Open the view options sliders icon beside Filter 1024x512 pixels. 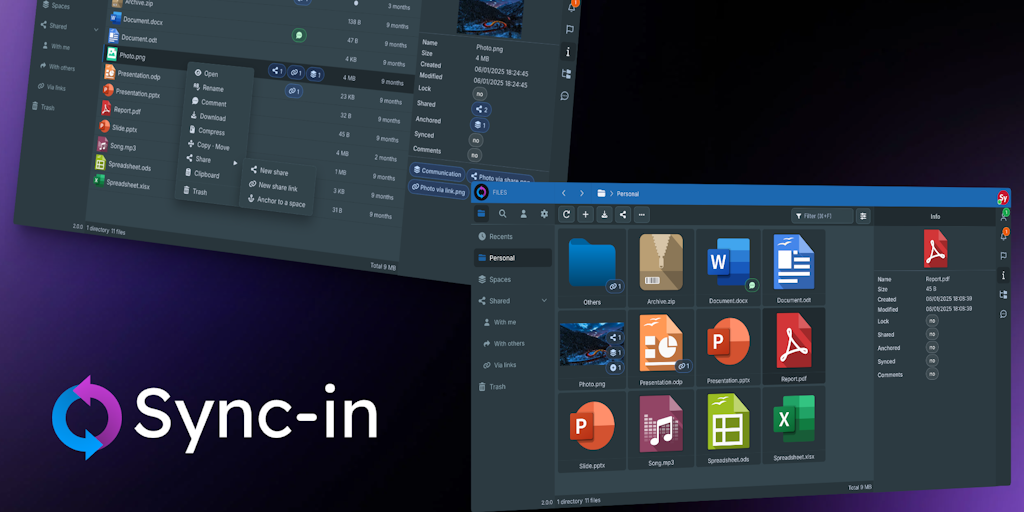click(863, 216)
